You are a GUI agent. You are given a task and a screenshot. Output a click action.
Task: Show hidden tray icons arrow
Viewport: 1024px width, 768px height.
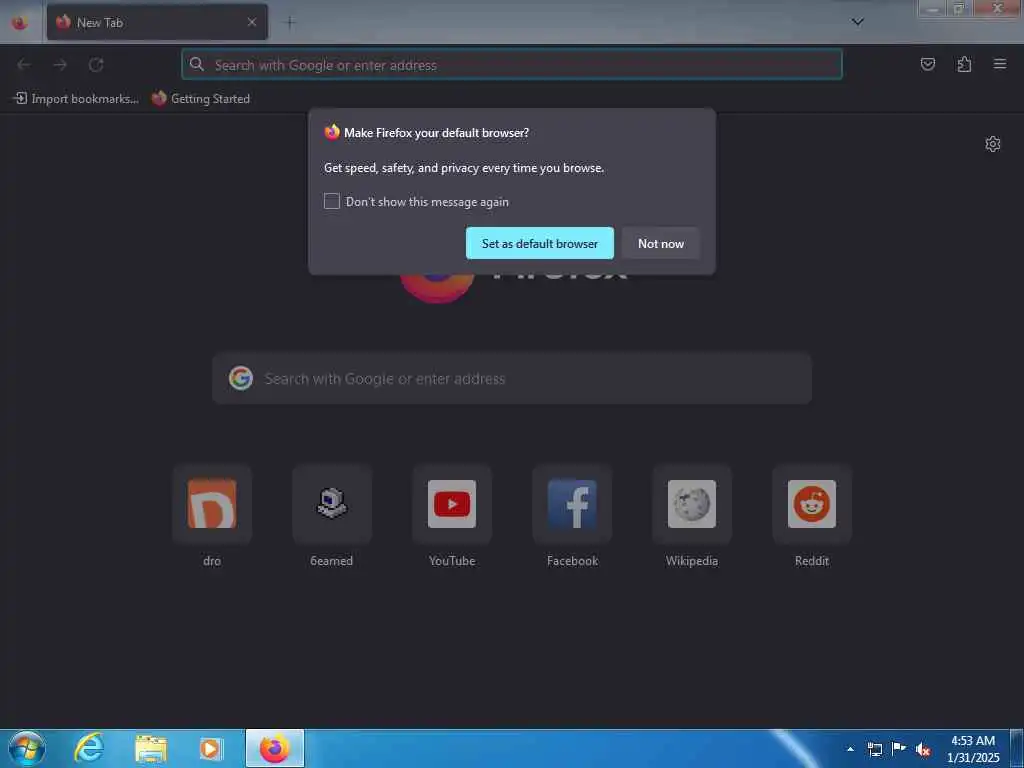[x=850, y=749]
